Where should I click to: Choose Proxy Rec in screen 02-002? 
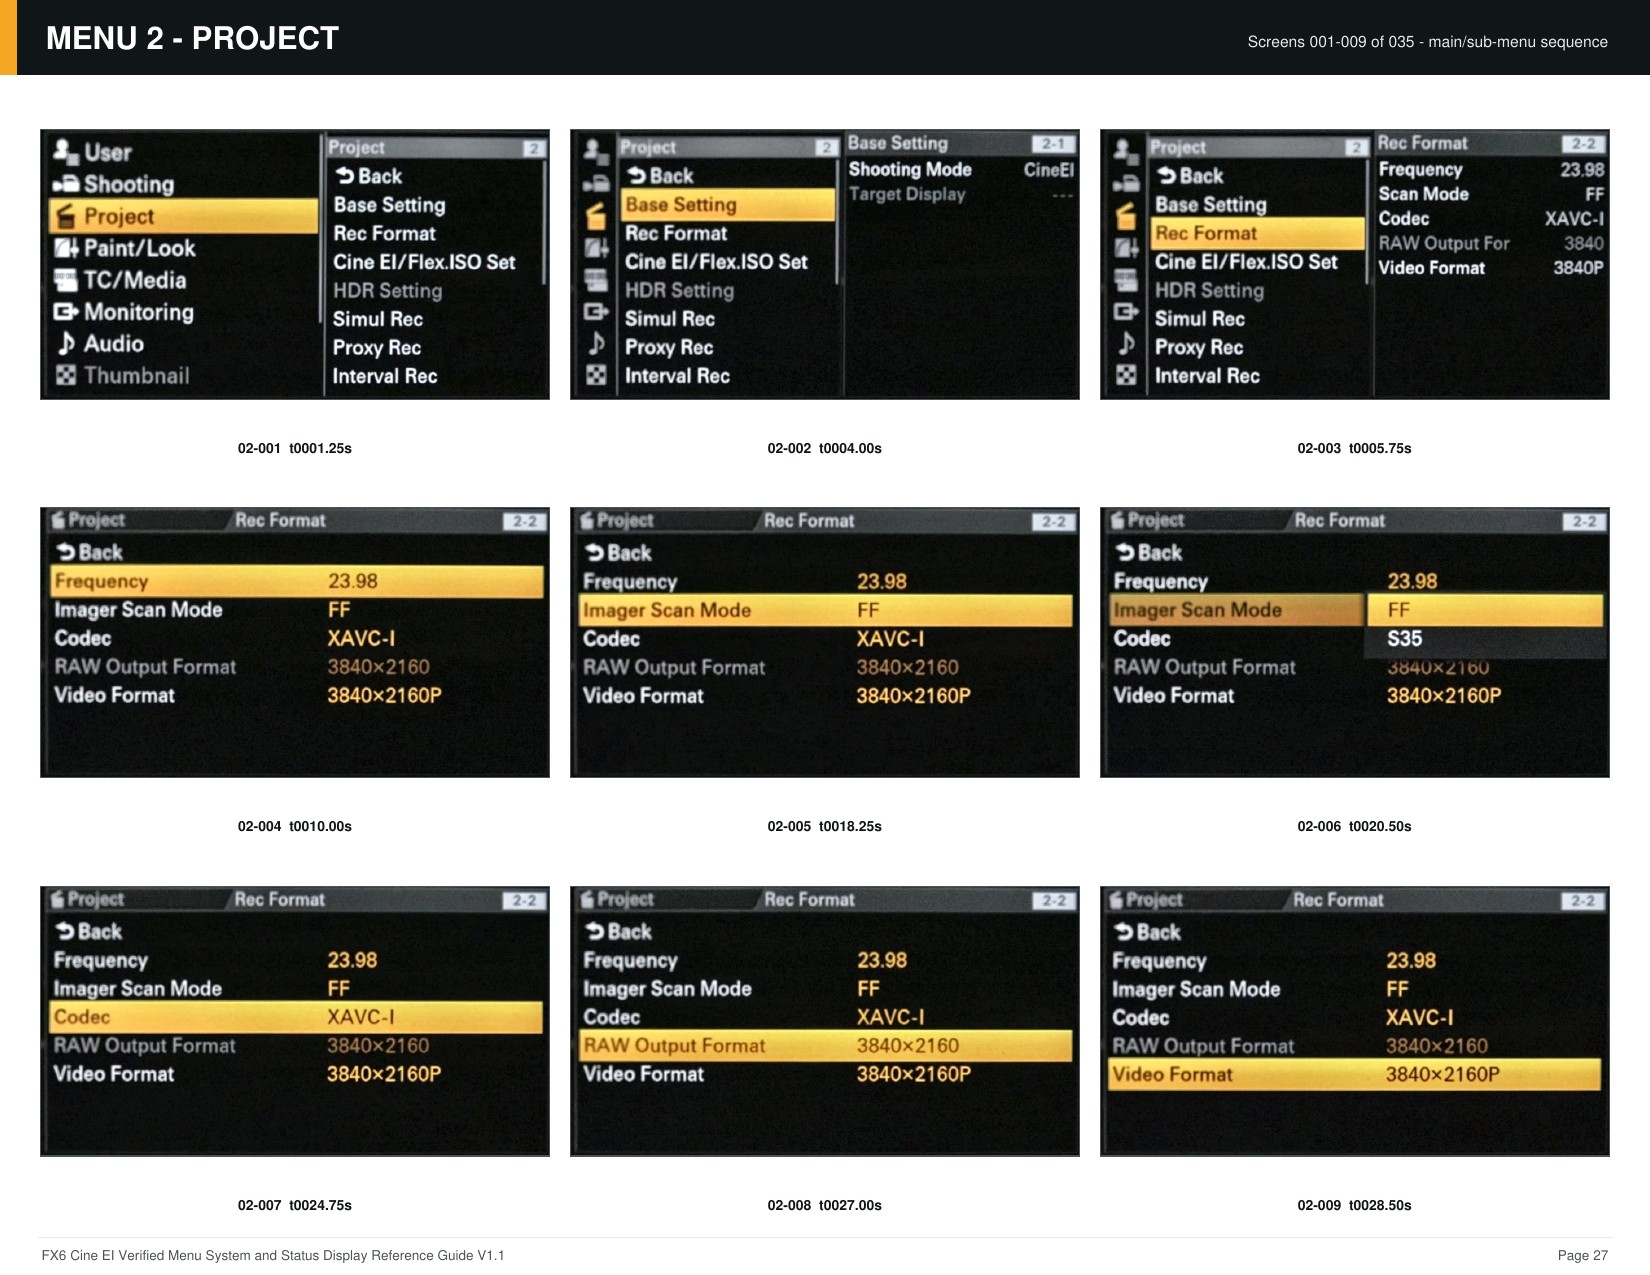coord(669,347)
